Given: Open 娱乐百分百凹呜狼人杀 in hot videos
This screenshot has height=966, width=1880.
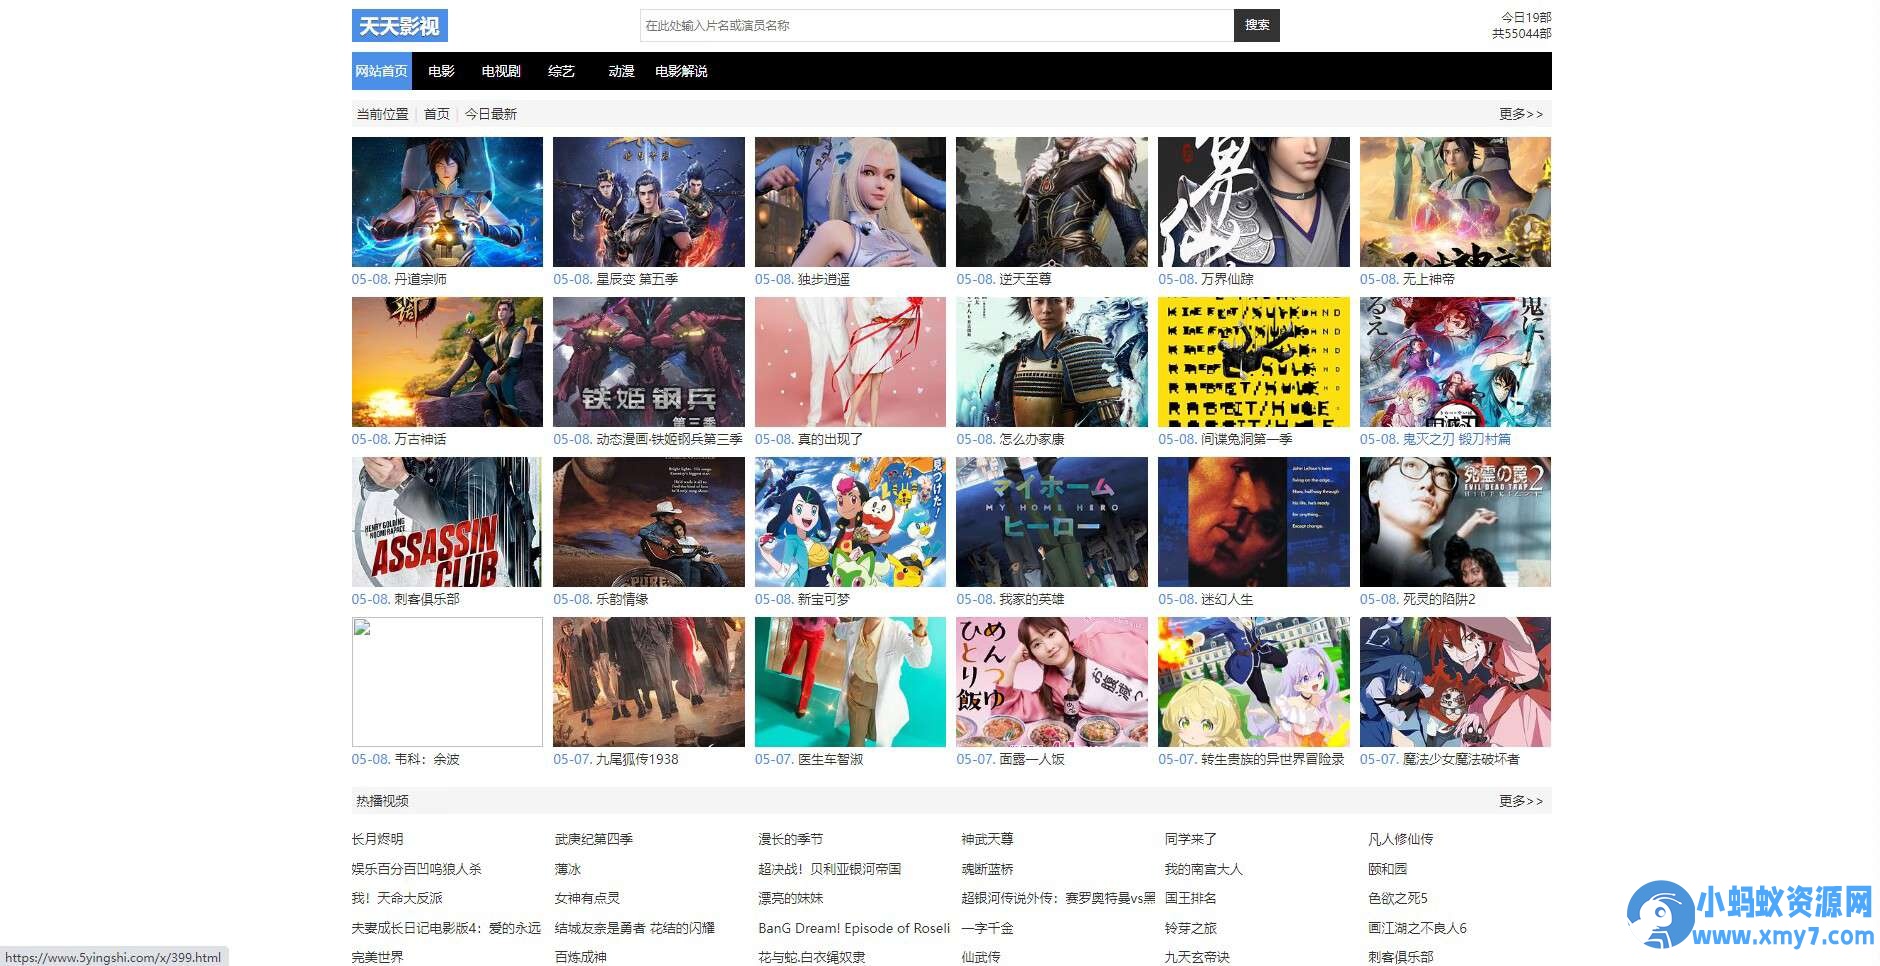Looking at the screenshot, I should point(417,869).
